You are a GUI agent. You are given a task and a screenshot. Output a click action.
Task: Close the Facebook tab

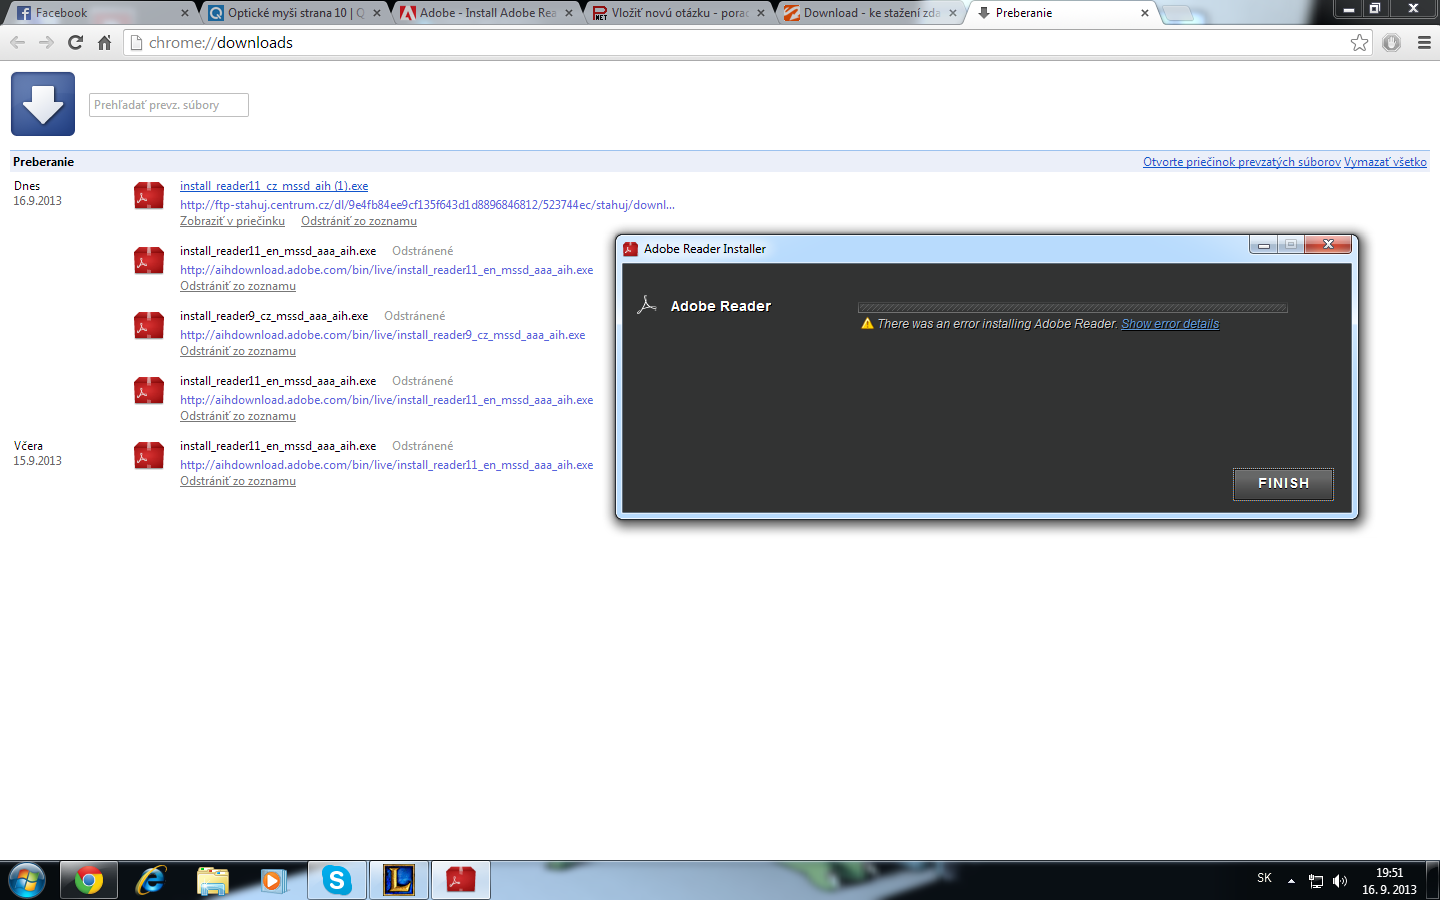click(185, 13)
